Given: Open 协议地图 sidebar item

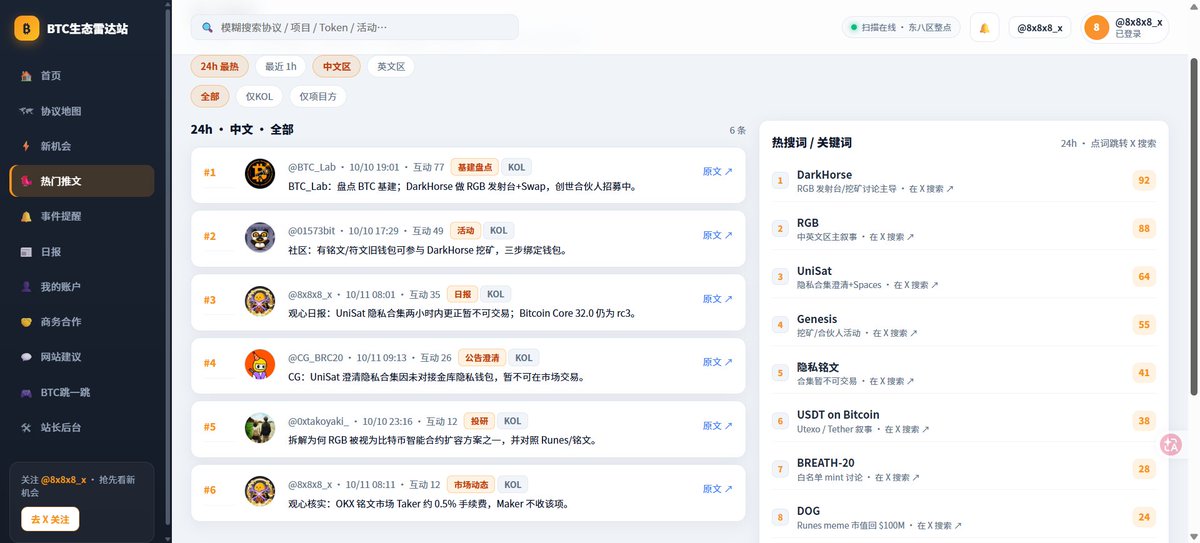Looking at the screenshot, I should coord(81,111).
